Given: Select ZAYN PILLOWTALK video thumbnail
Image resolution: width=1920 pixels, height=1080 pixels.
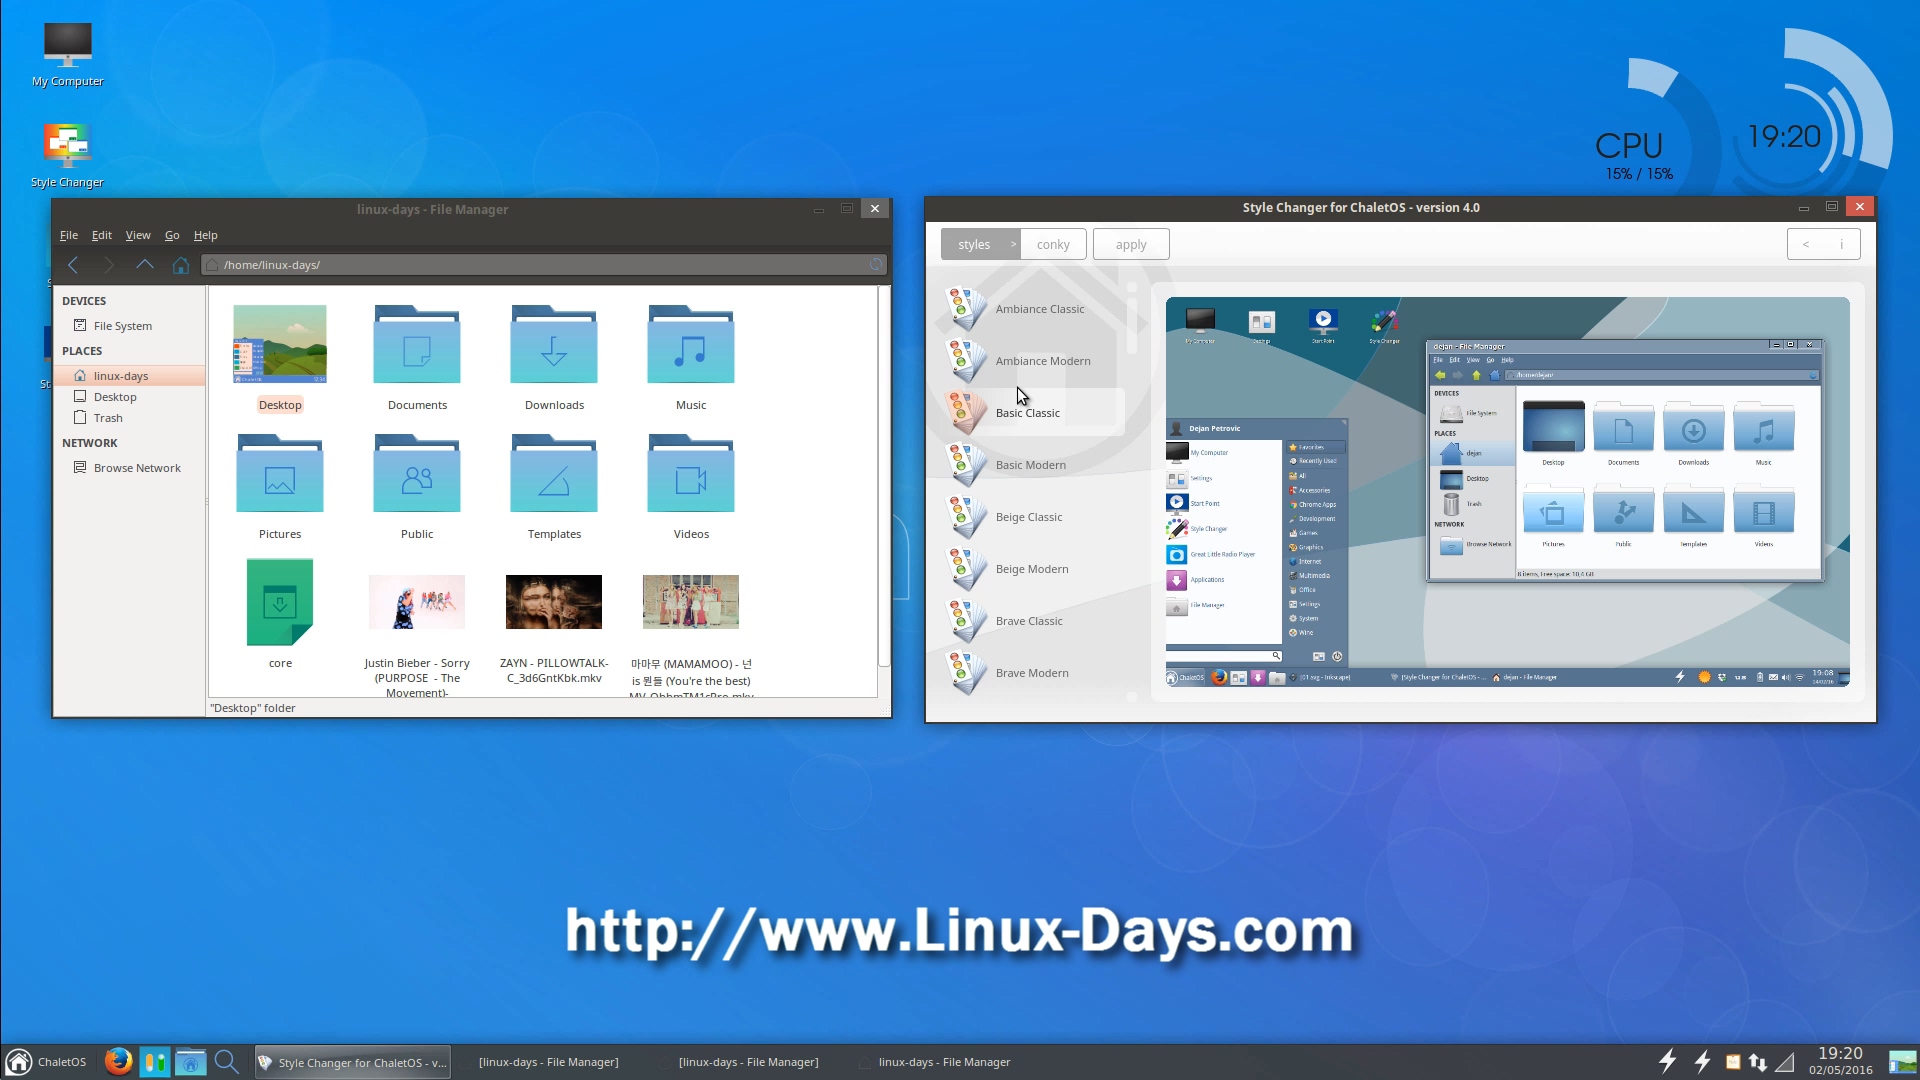Looking at the screenshot, I should pyautogui.click(x=554, y=602).
